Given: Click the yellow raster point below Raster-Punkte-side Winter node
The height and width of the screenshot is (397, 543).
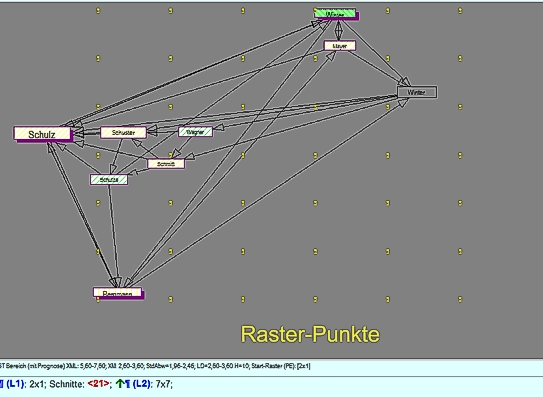Looking at the screenshot, I should [388, 107].
